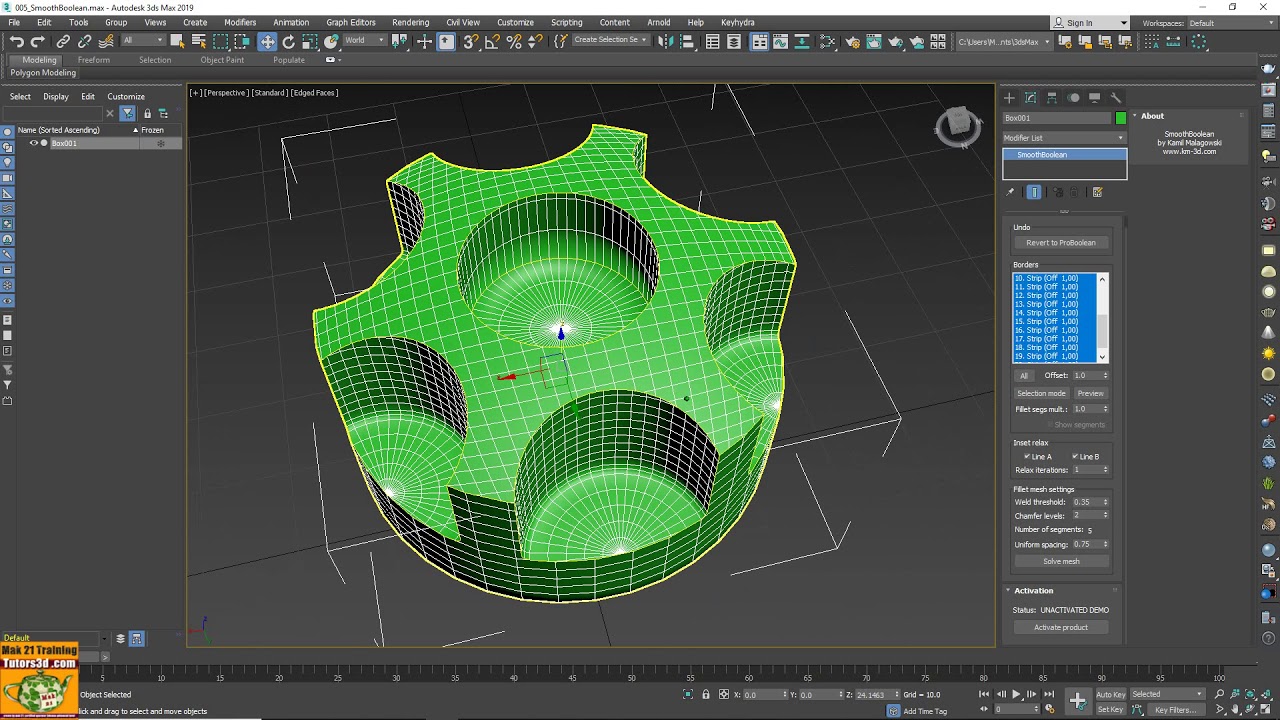Select the Move transform tool
This screenshot has width=1280, height=720.
[267, 42]
